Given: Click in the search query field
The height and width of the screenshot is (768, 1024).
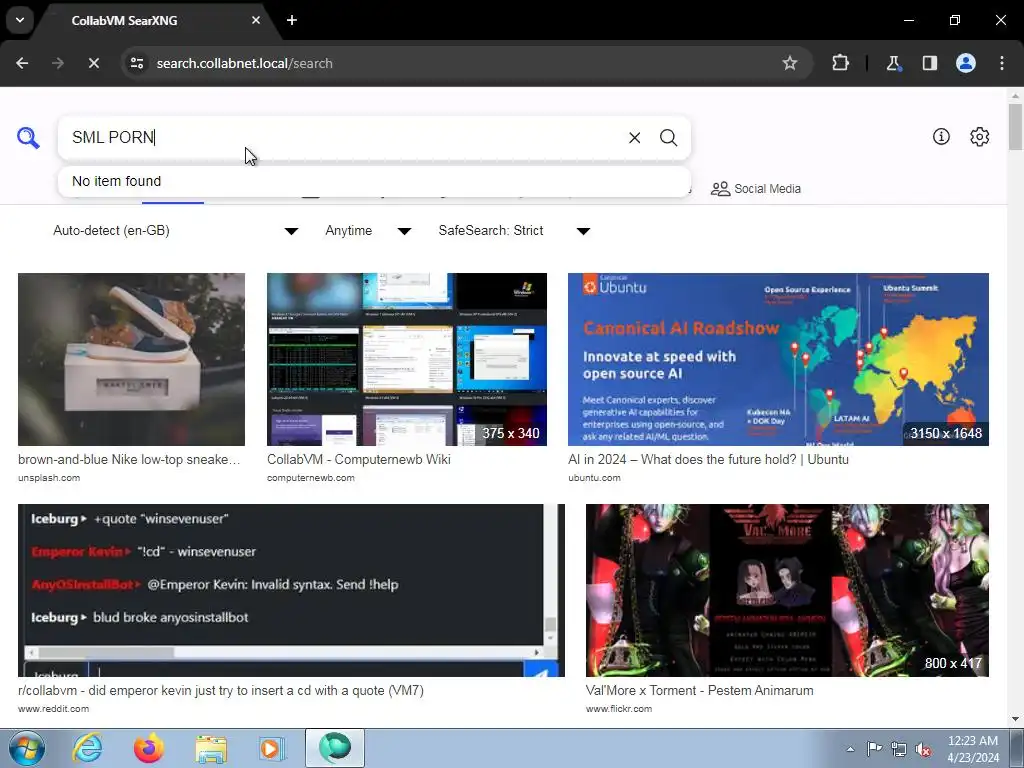Looking at the screenshot, I should 340,138.
